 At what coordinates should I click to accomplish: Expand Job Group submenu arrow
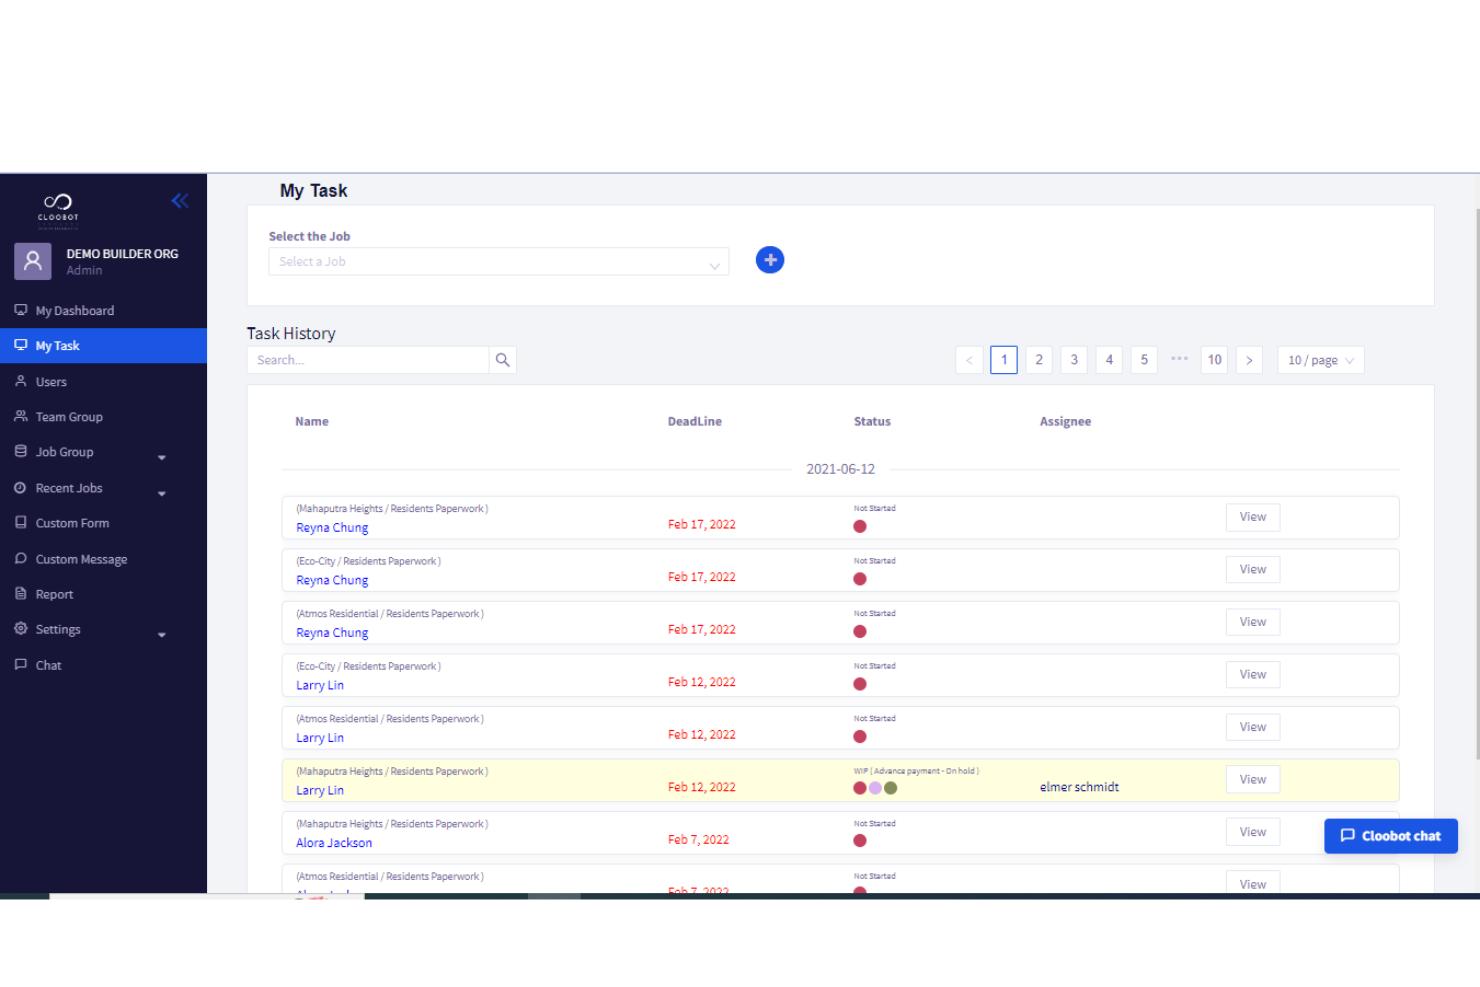coord(162,458)
